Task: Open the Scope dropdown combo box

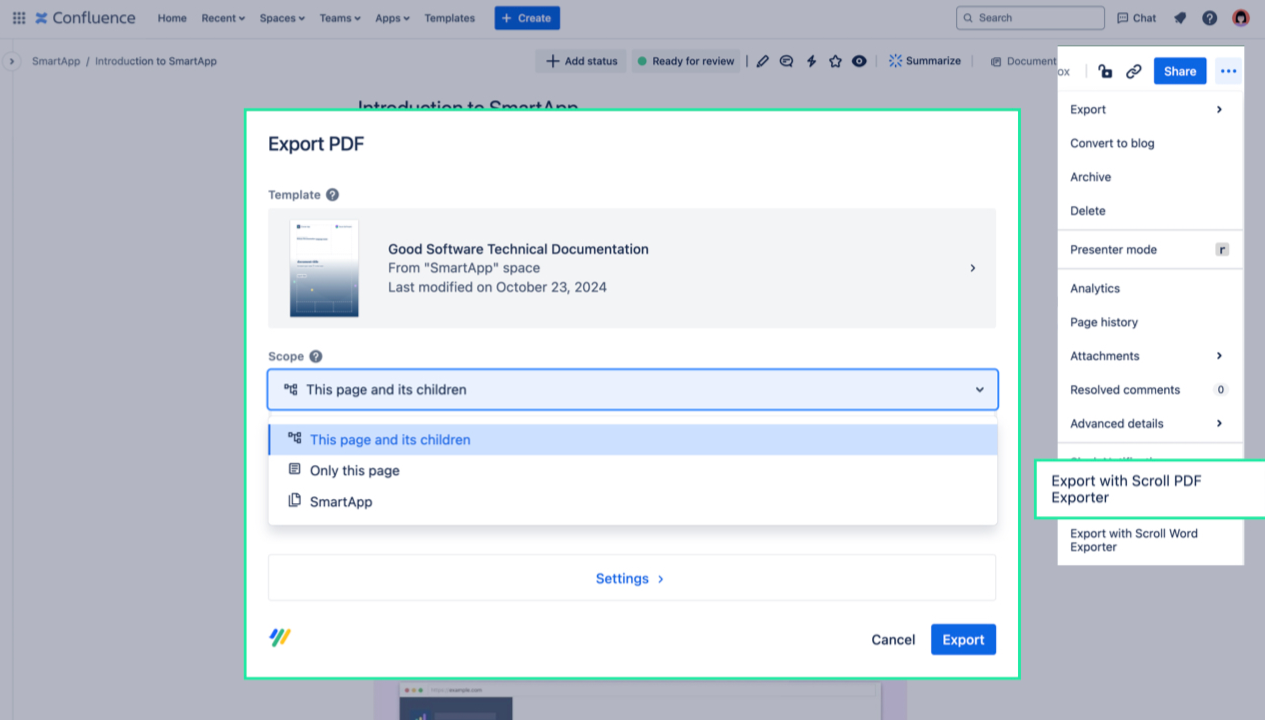Action: 632,390
